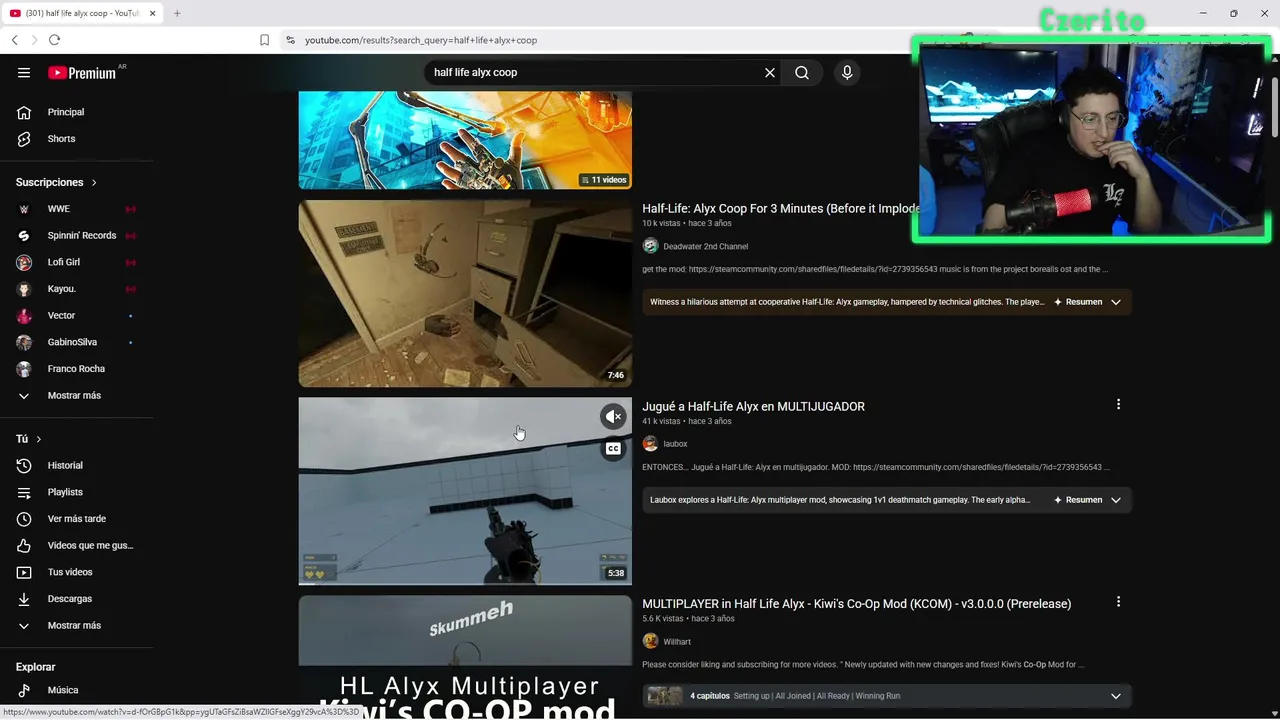1280x720 pixels.
Task: Open the Kiwi's Co-Op Mod video title
Action: [856, 604]
